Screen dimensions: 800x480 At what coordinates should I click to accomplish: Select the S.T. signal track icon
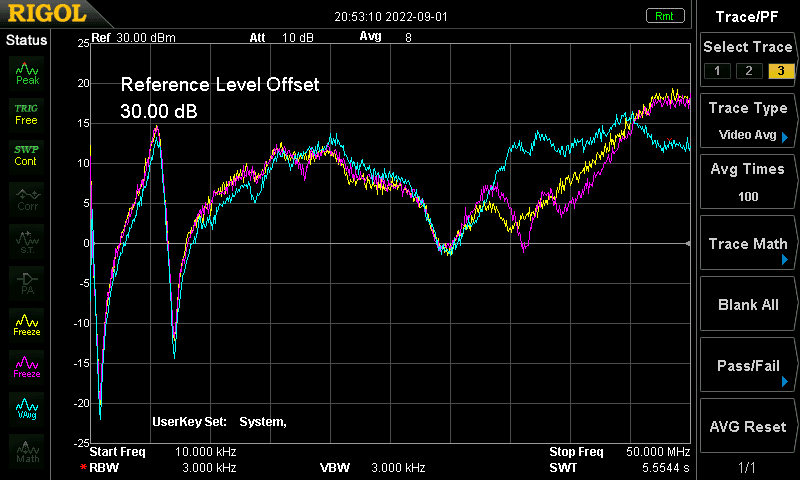coord(27,240)
